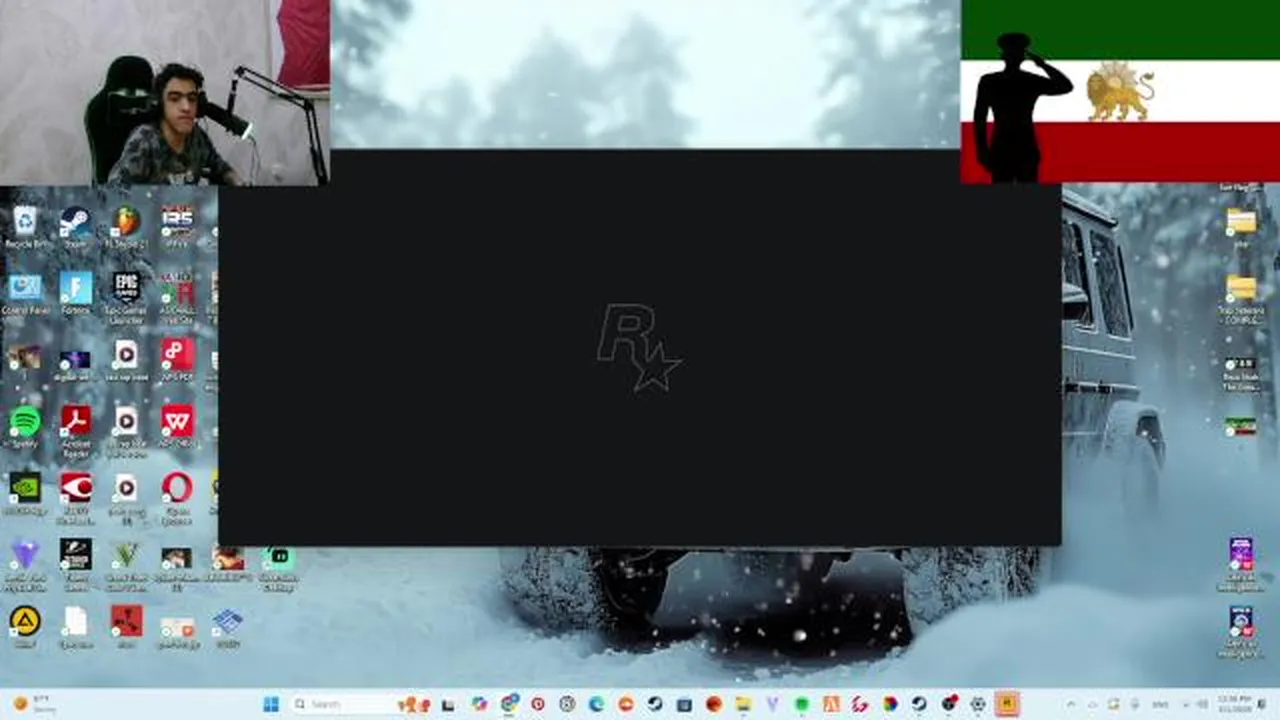Viewport: 1280px width, 720px height.
Task: Open the Recycle Bin desktop icon
Action: [x=25, y=227]
